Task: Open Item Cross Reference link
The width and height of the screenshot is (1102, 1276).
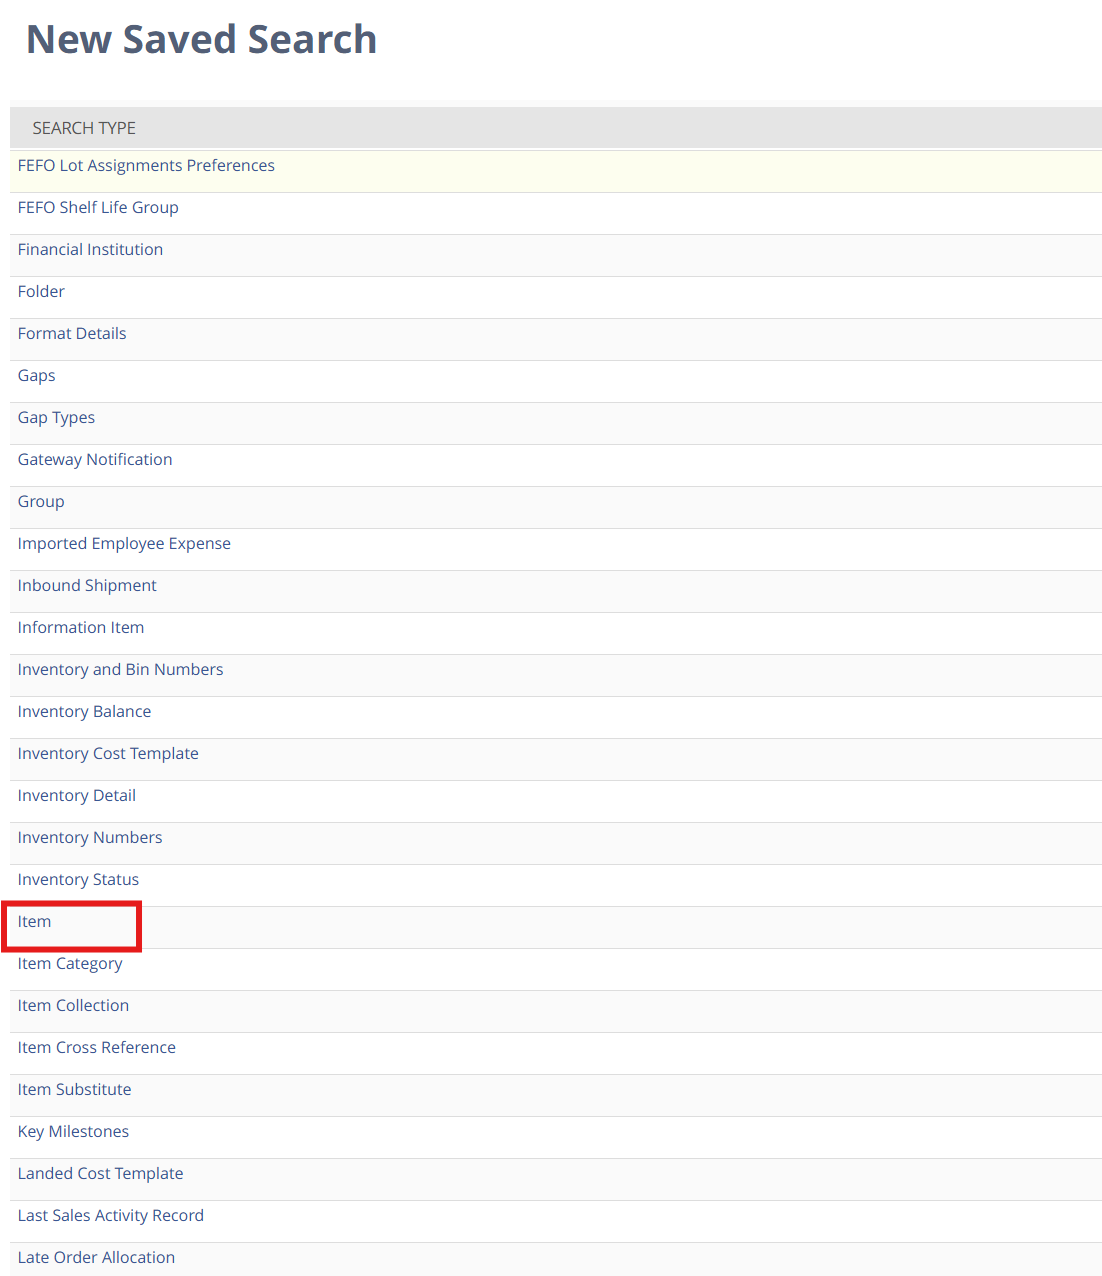Action: [97, 1048]
